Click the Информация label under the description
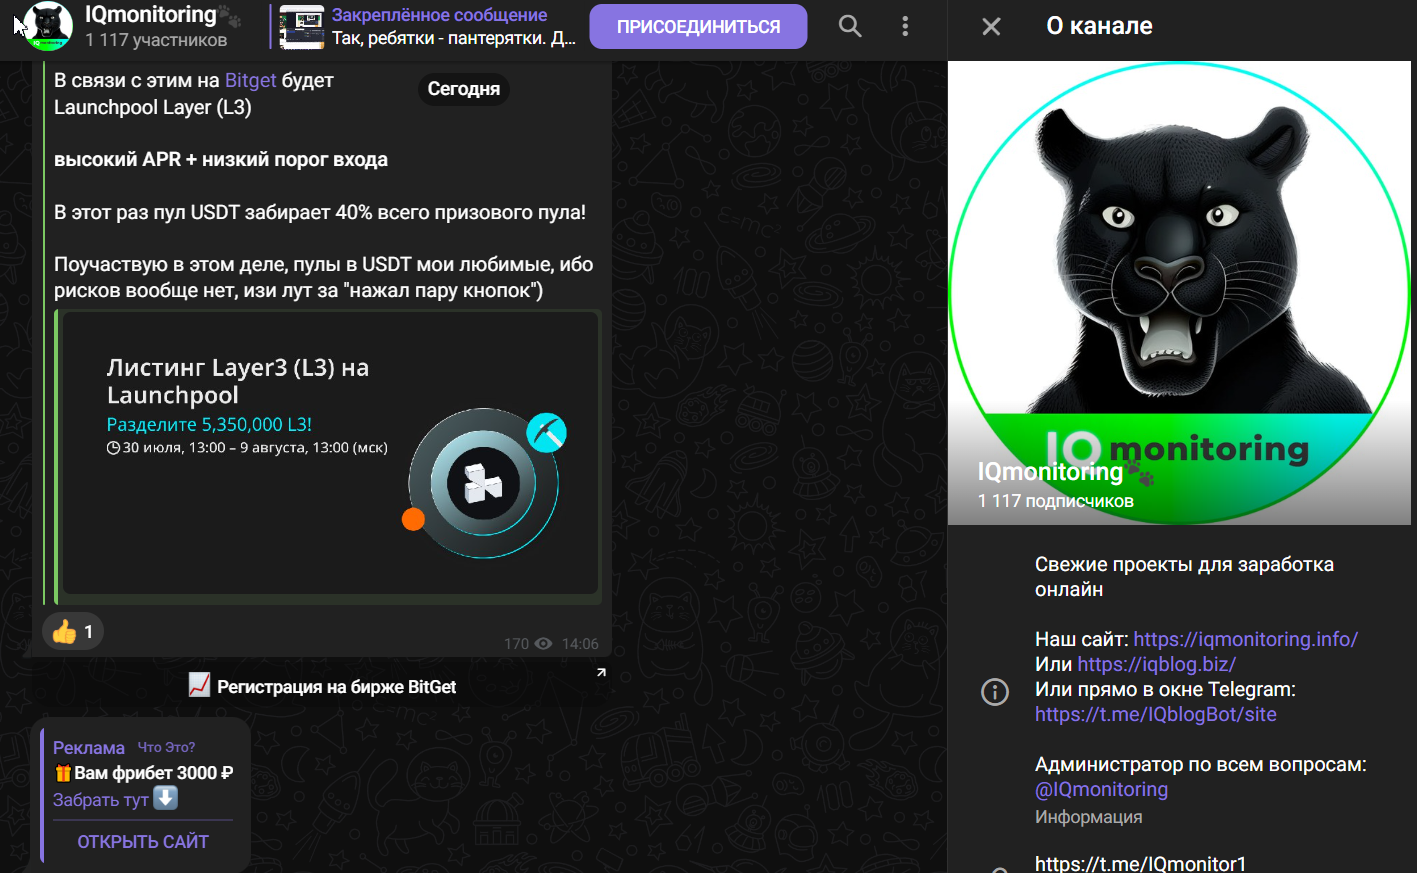 tap(1088, 817)
